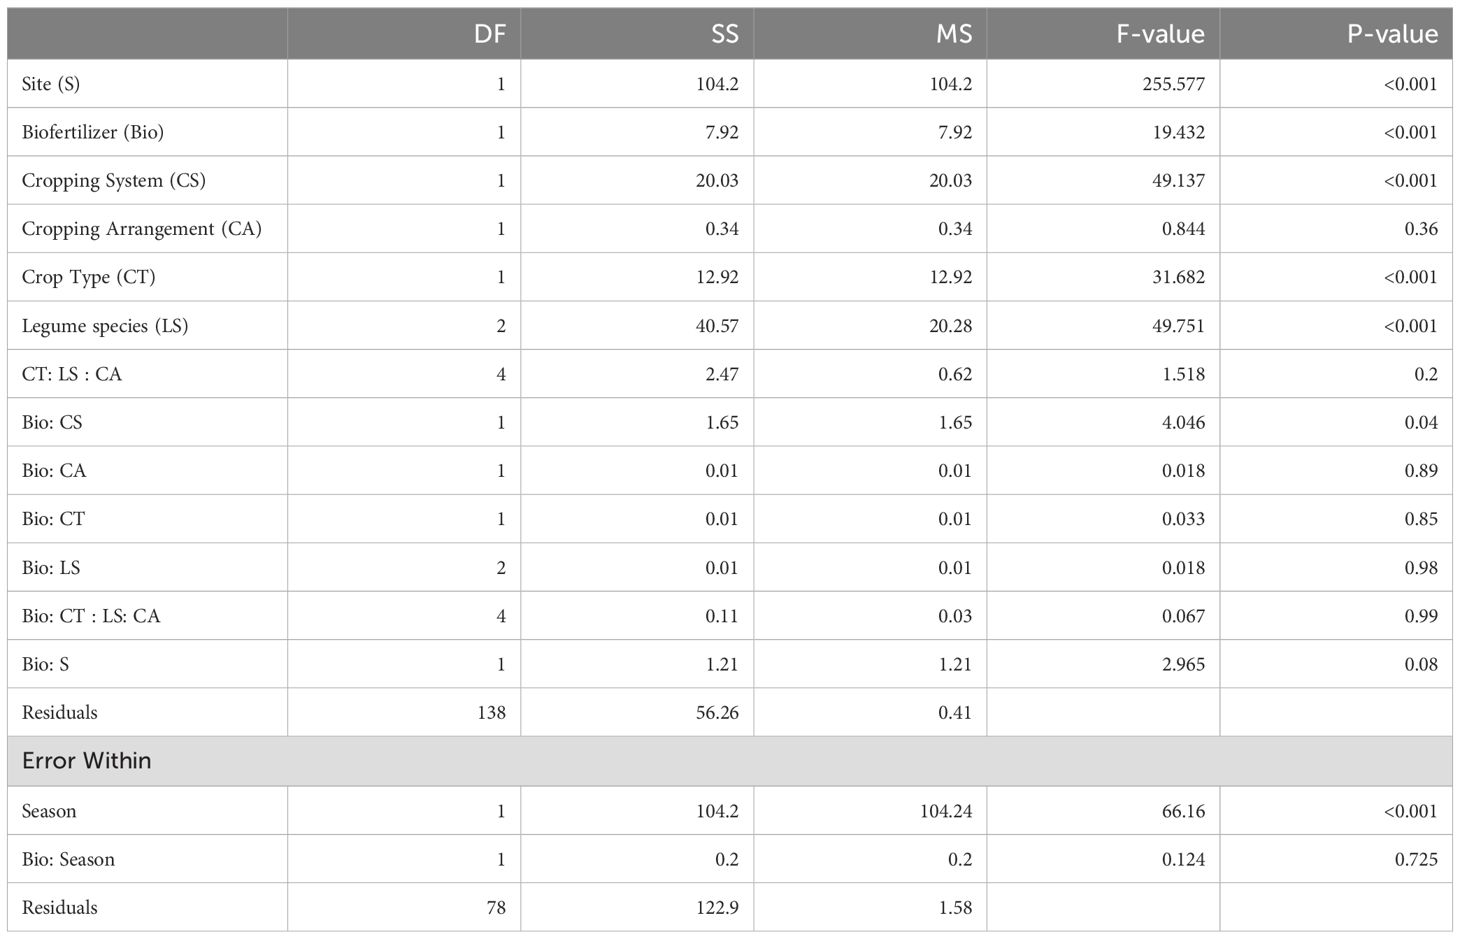Image resolution: width=1460 pixels, height=939 pixels.
Task: Select the MS column header
Action: 954,34
